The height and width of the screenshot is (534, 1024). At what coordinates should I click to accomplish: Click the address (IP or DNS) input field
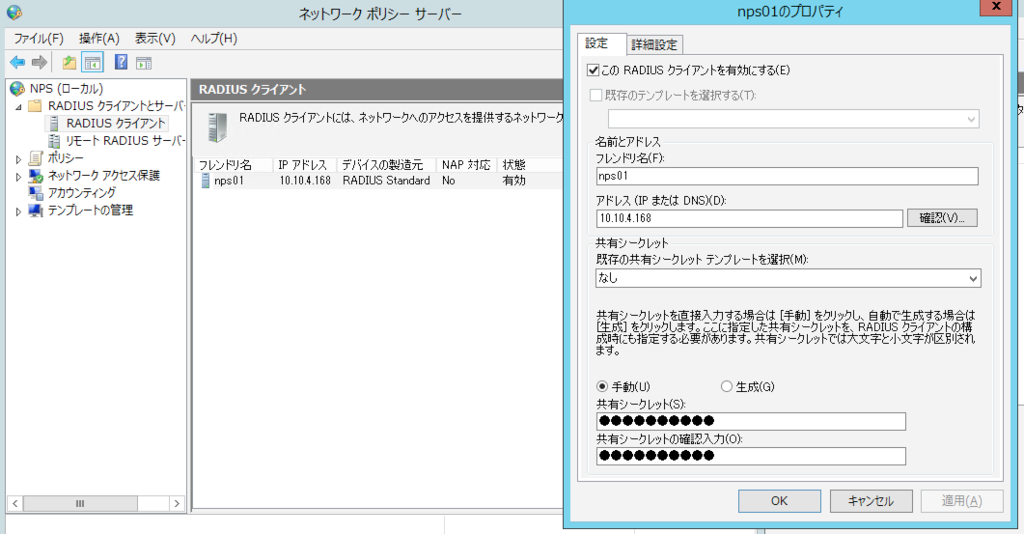(x=749, y=218)
